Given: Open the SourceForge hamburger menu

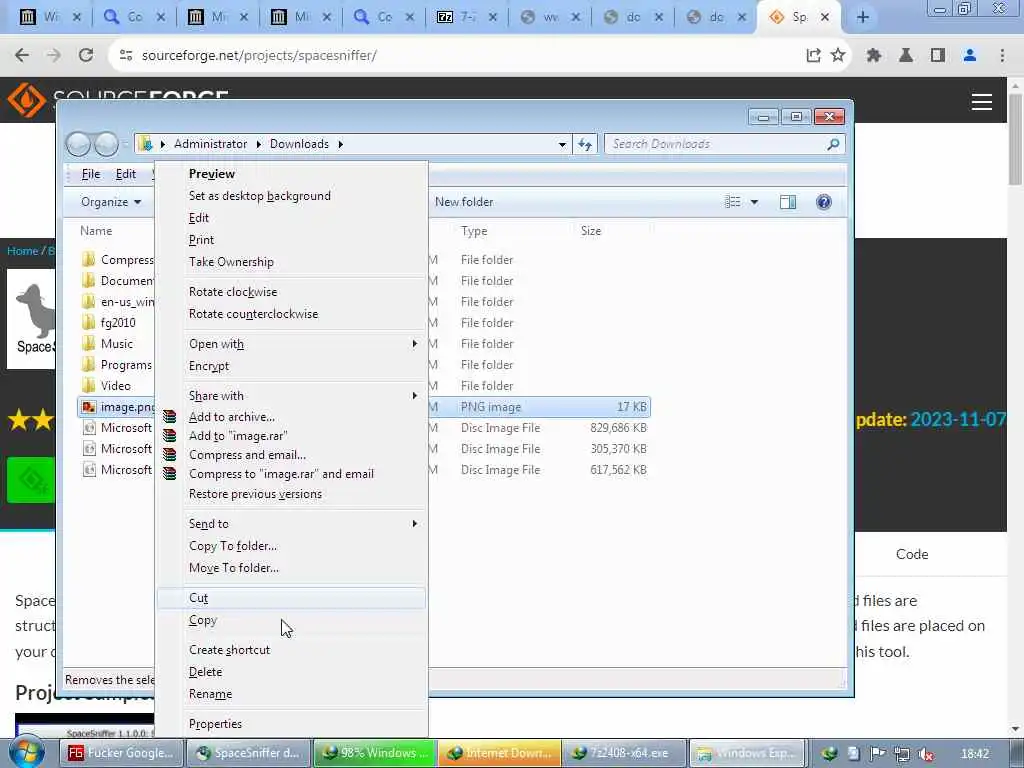Looking at the screenshot, I should click(x=982, y=102).
